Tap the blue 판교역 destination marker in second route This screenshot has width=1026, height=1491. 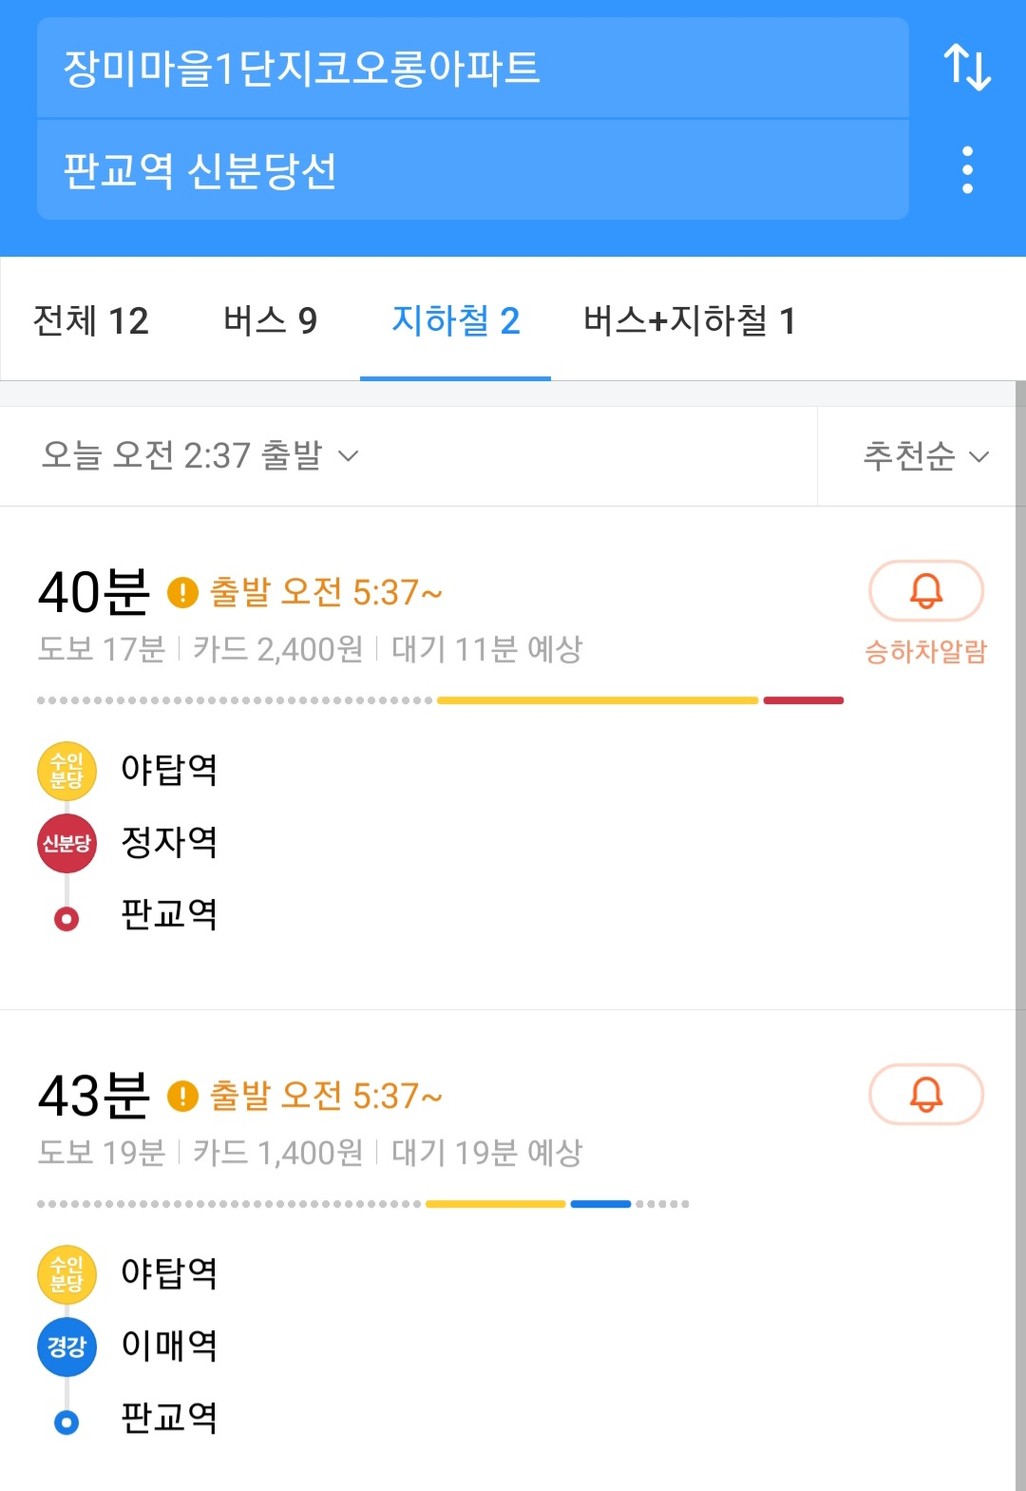(x=67, y=1421)
